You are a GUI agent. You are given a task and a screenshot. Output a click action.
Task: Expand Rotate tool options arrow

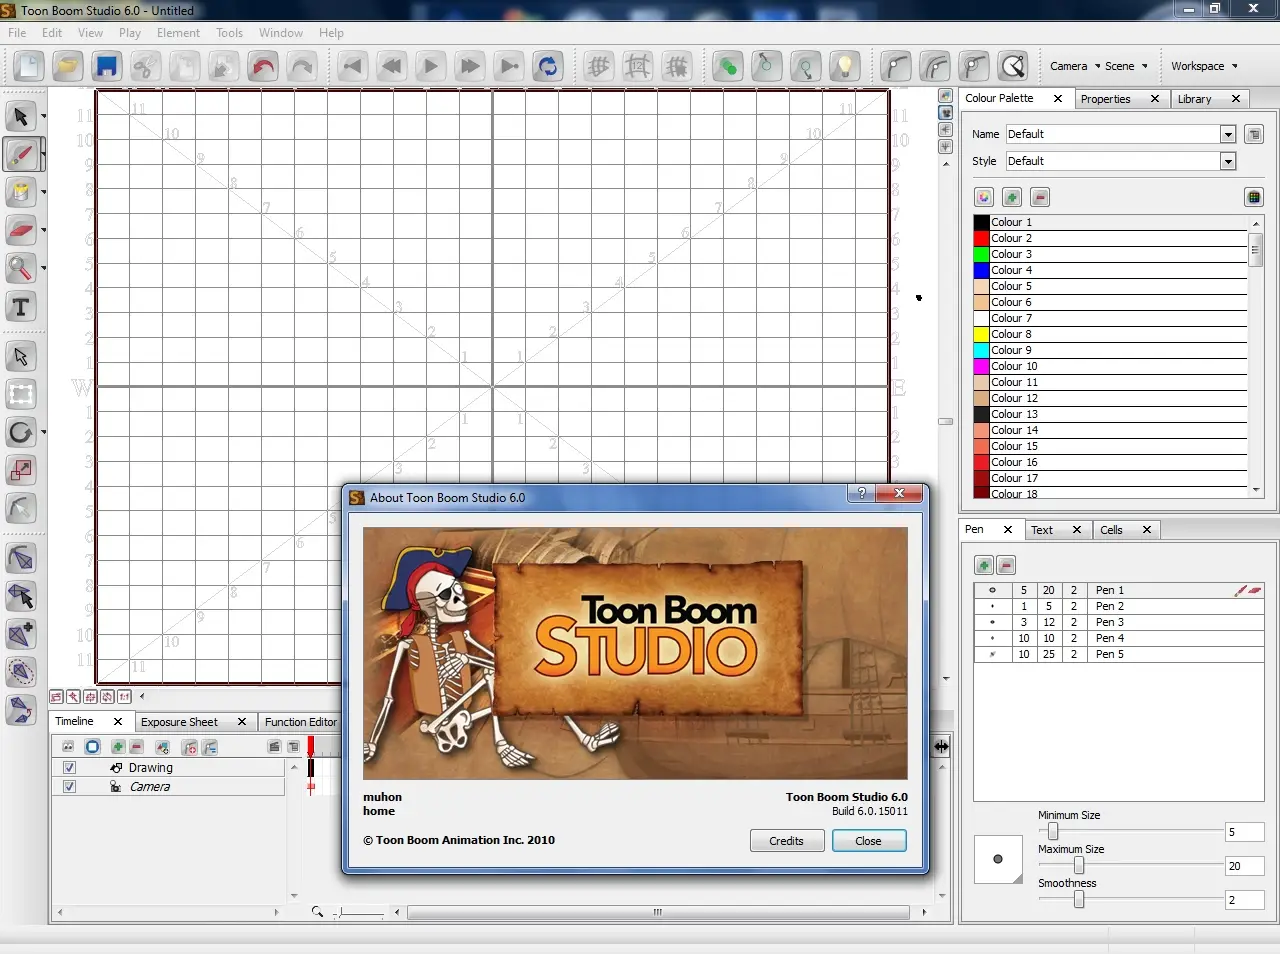pyautogui.click(x=43, y=433)
